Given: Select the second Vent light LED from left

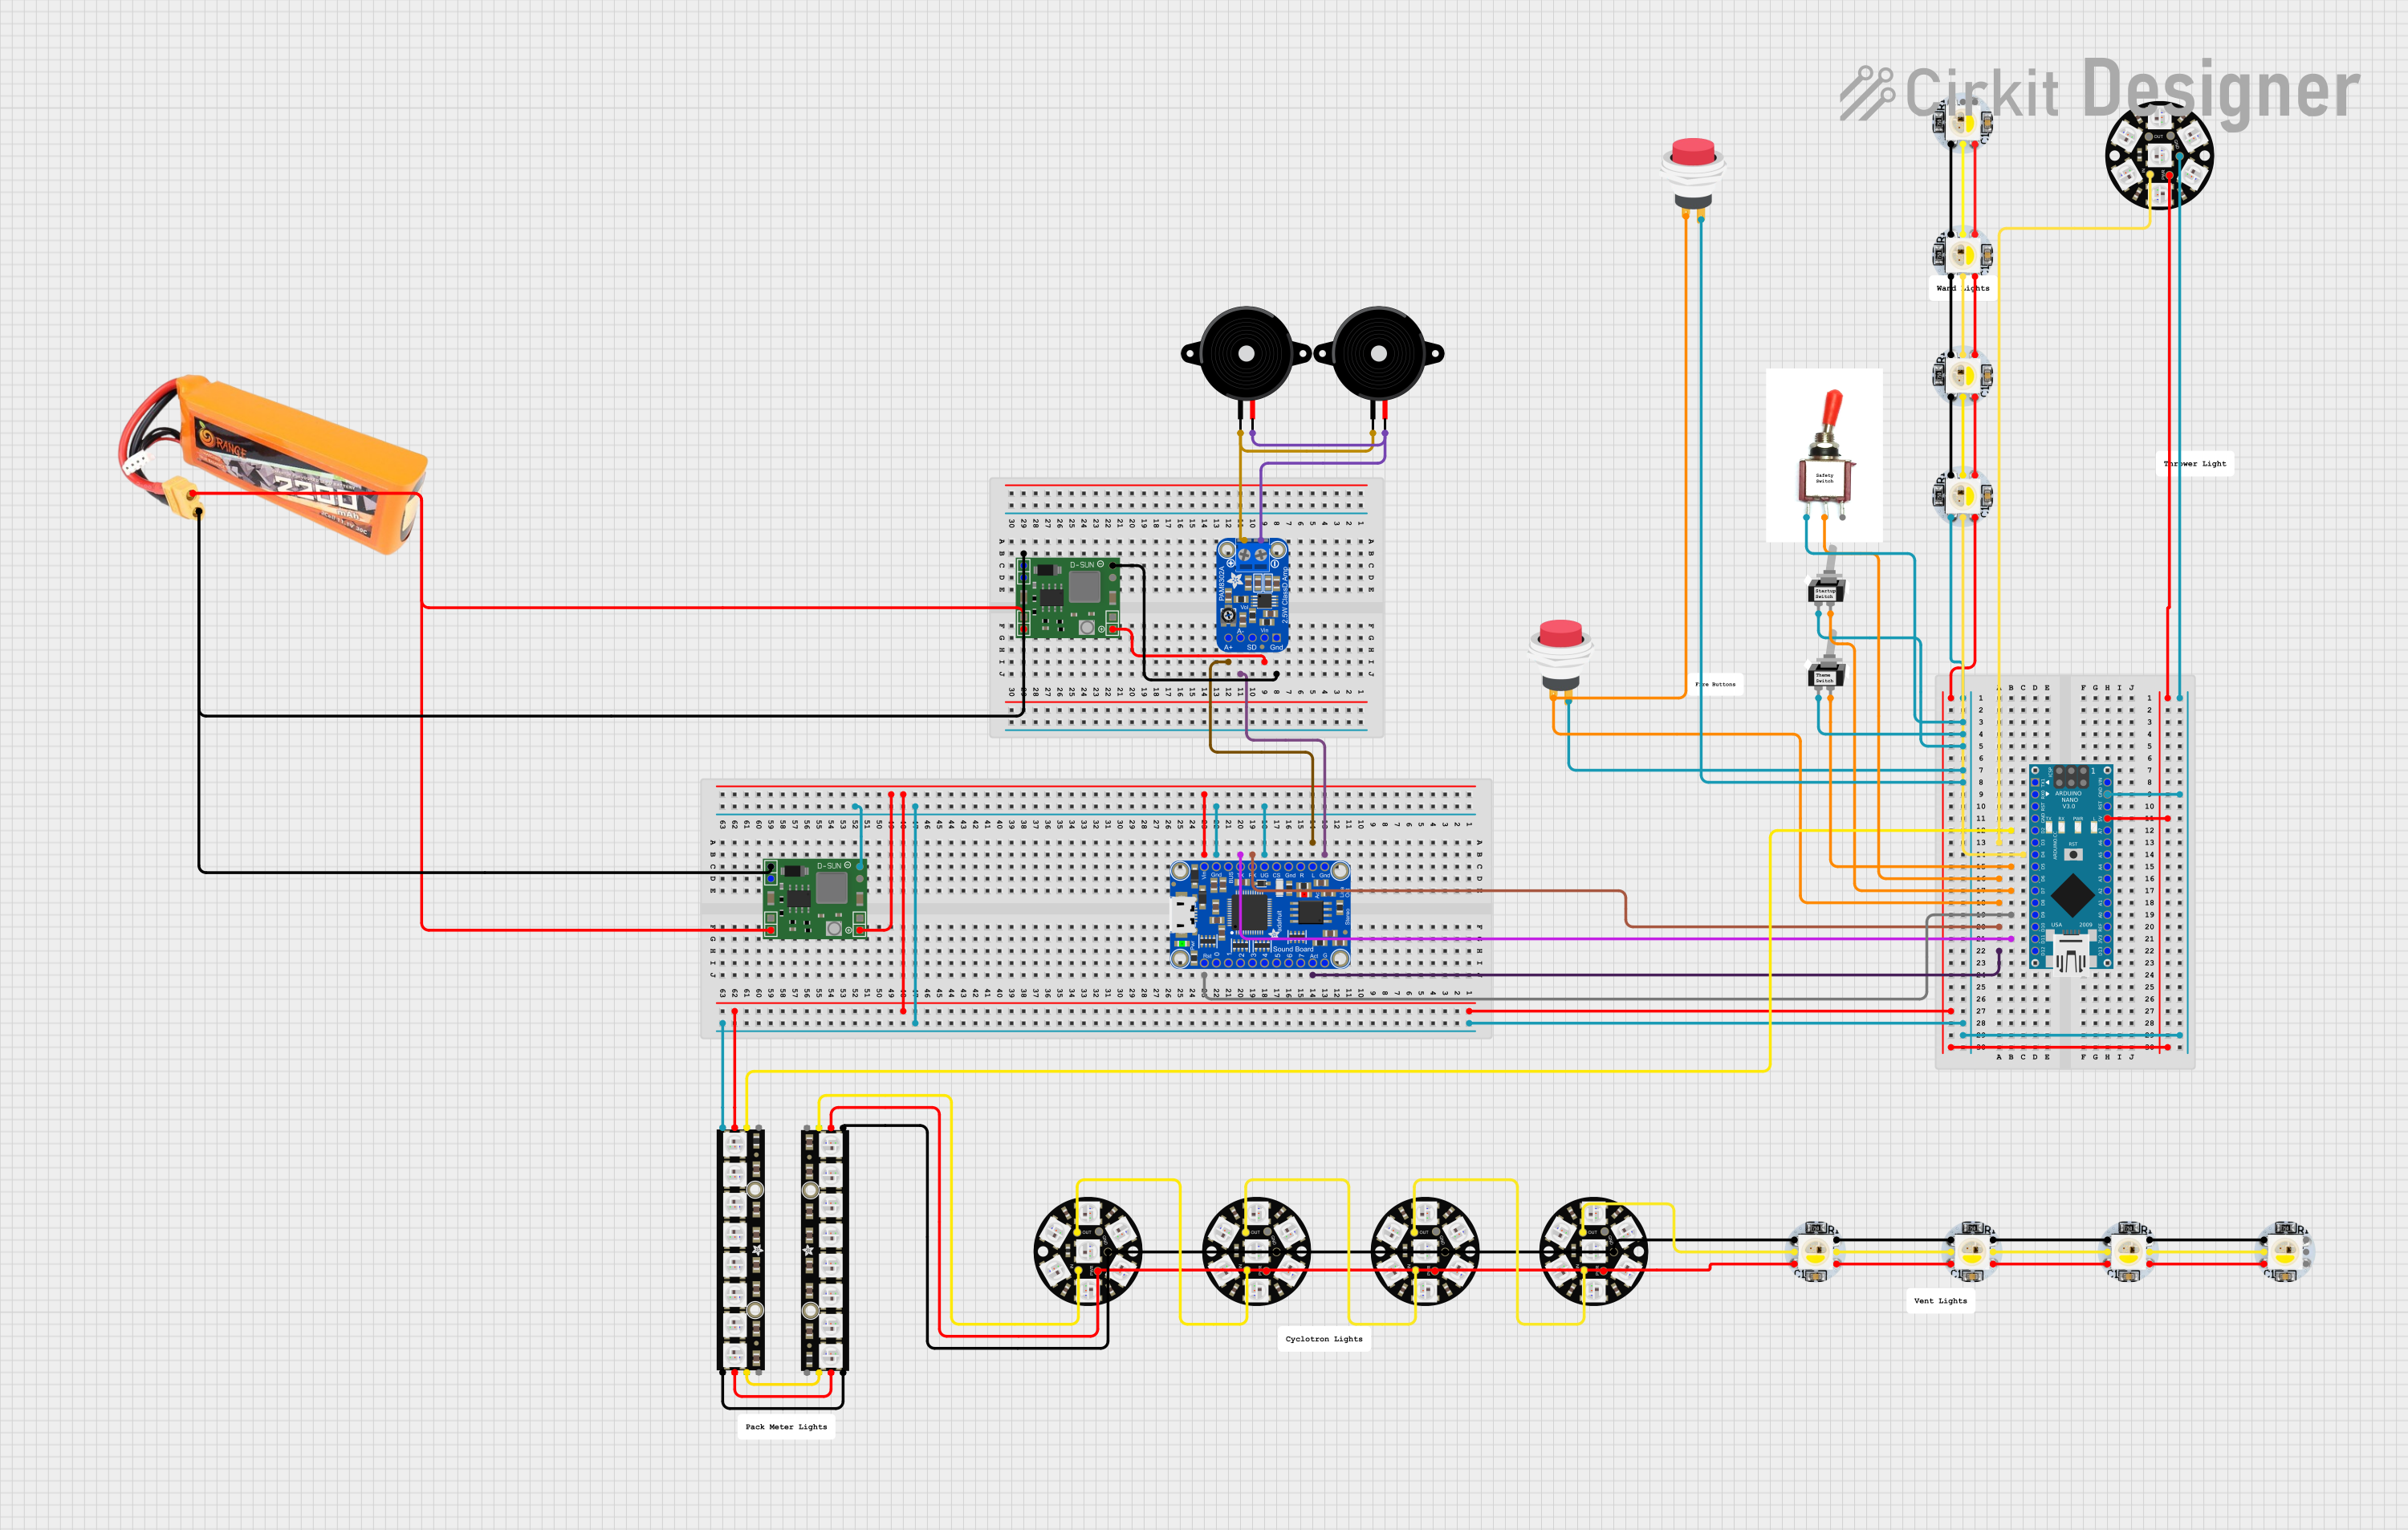Looking at the screenshot, I should 1971,1251.
